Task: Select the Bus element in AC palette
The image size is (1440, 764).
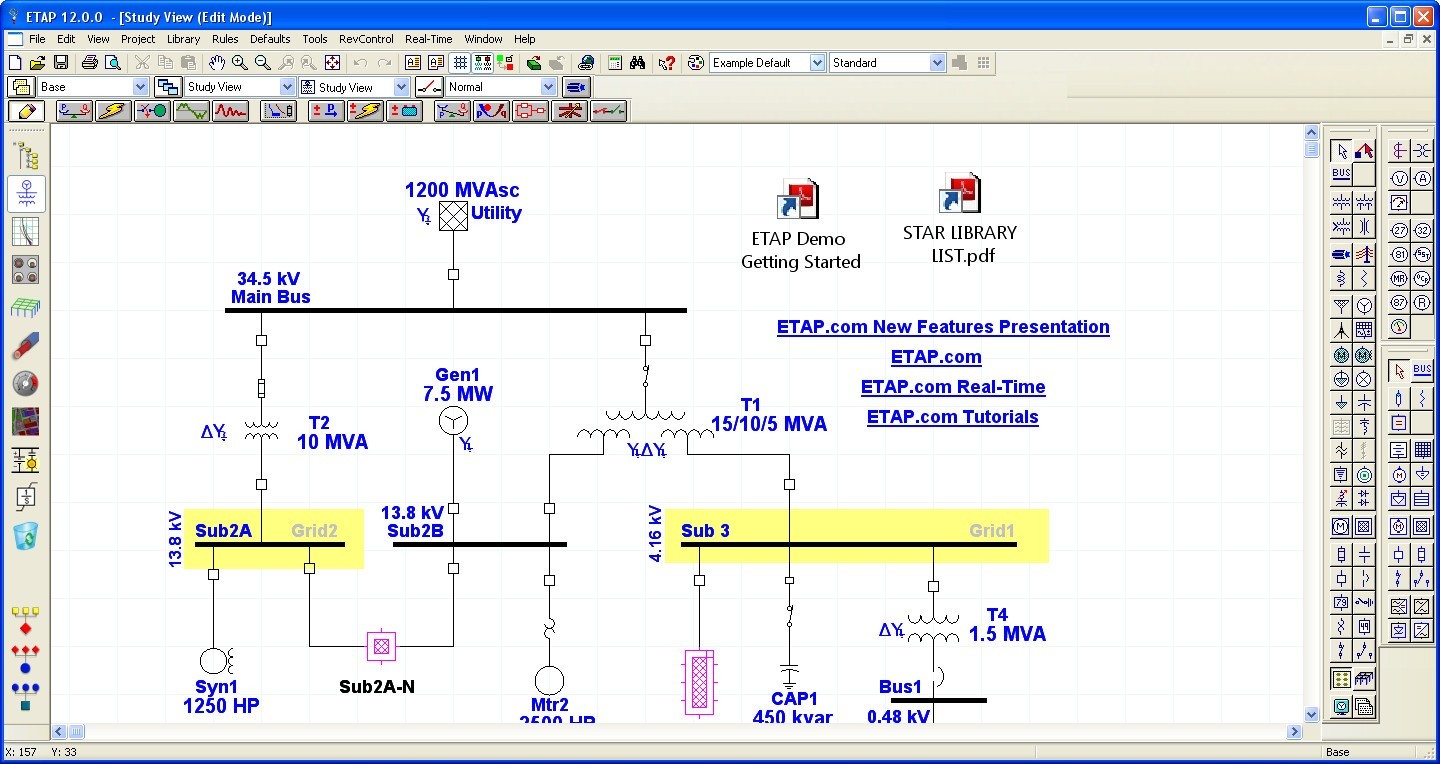Action: click(x=1341, y=175)
